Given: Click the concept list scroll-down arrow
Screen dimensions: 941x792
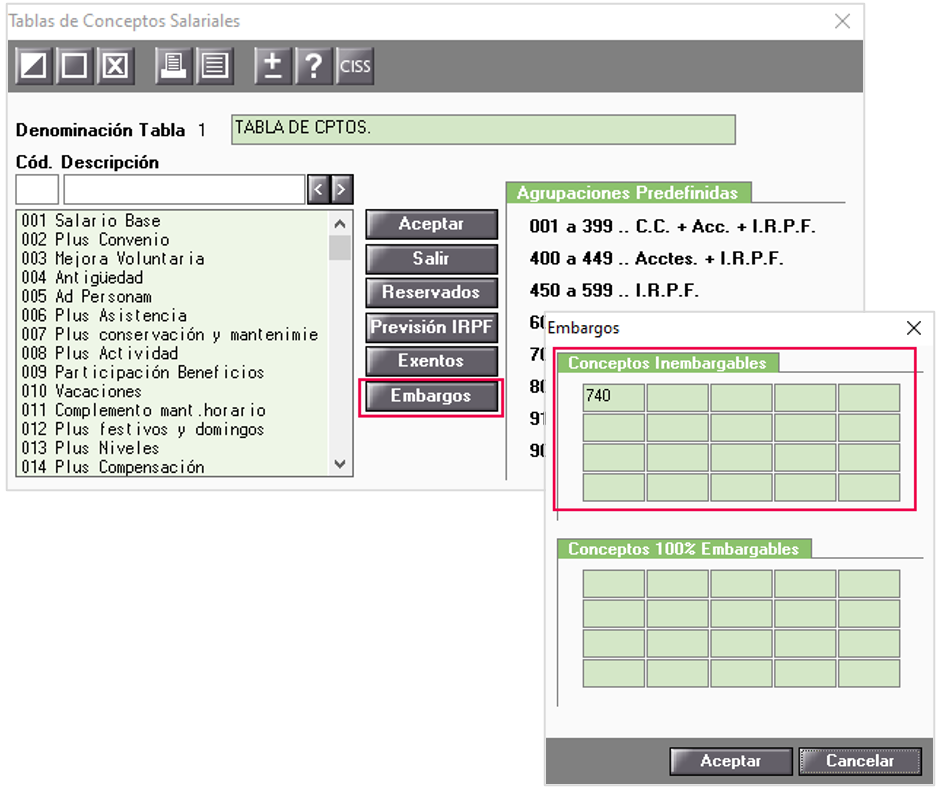Looking at the screenshot, I should coord(340,464).
